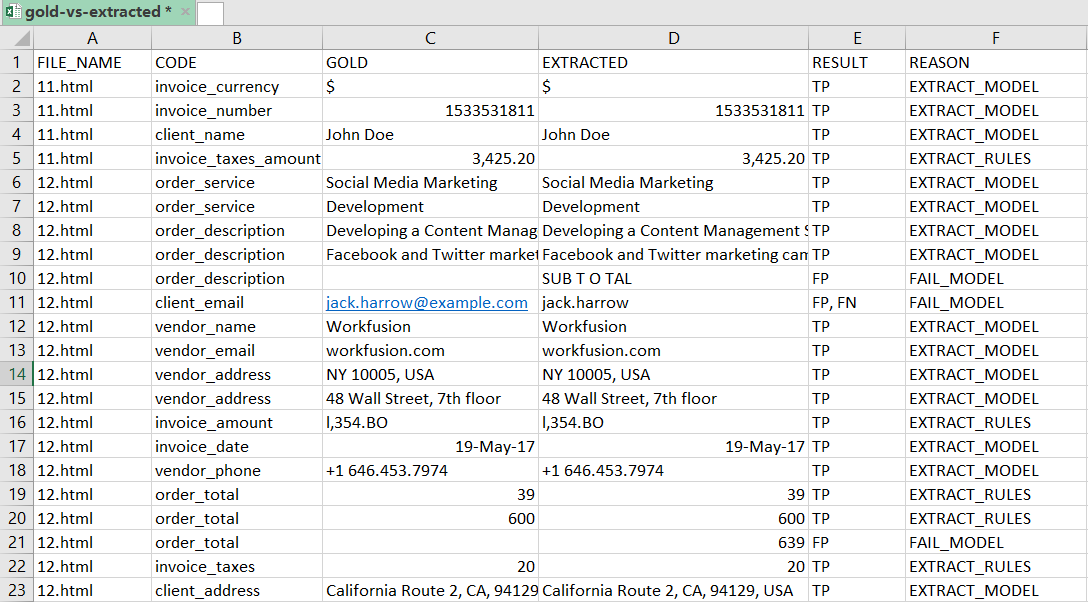Select GOLD cell 19-May-17
The image size is (1088, 602).
coord(430,447)
